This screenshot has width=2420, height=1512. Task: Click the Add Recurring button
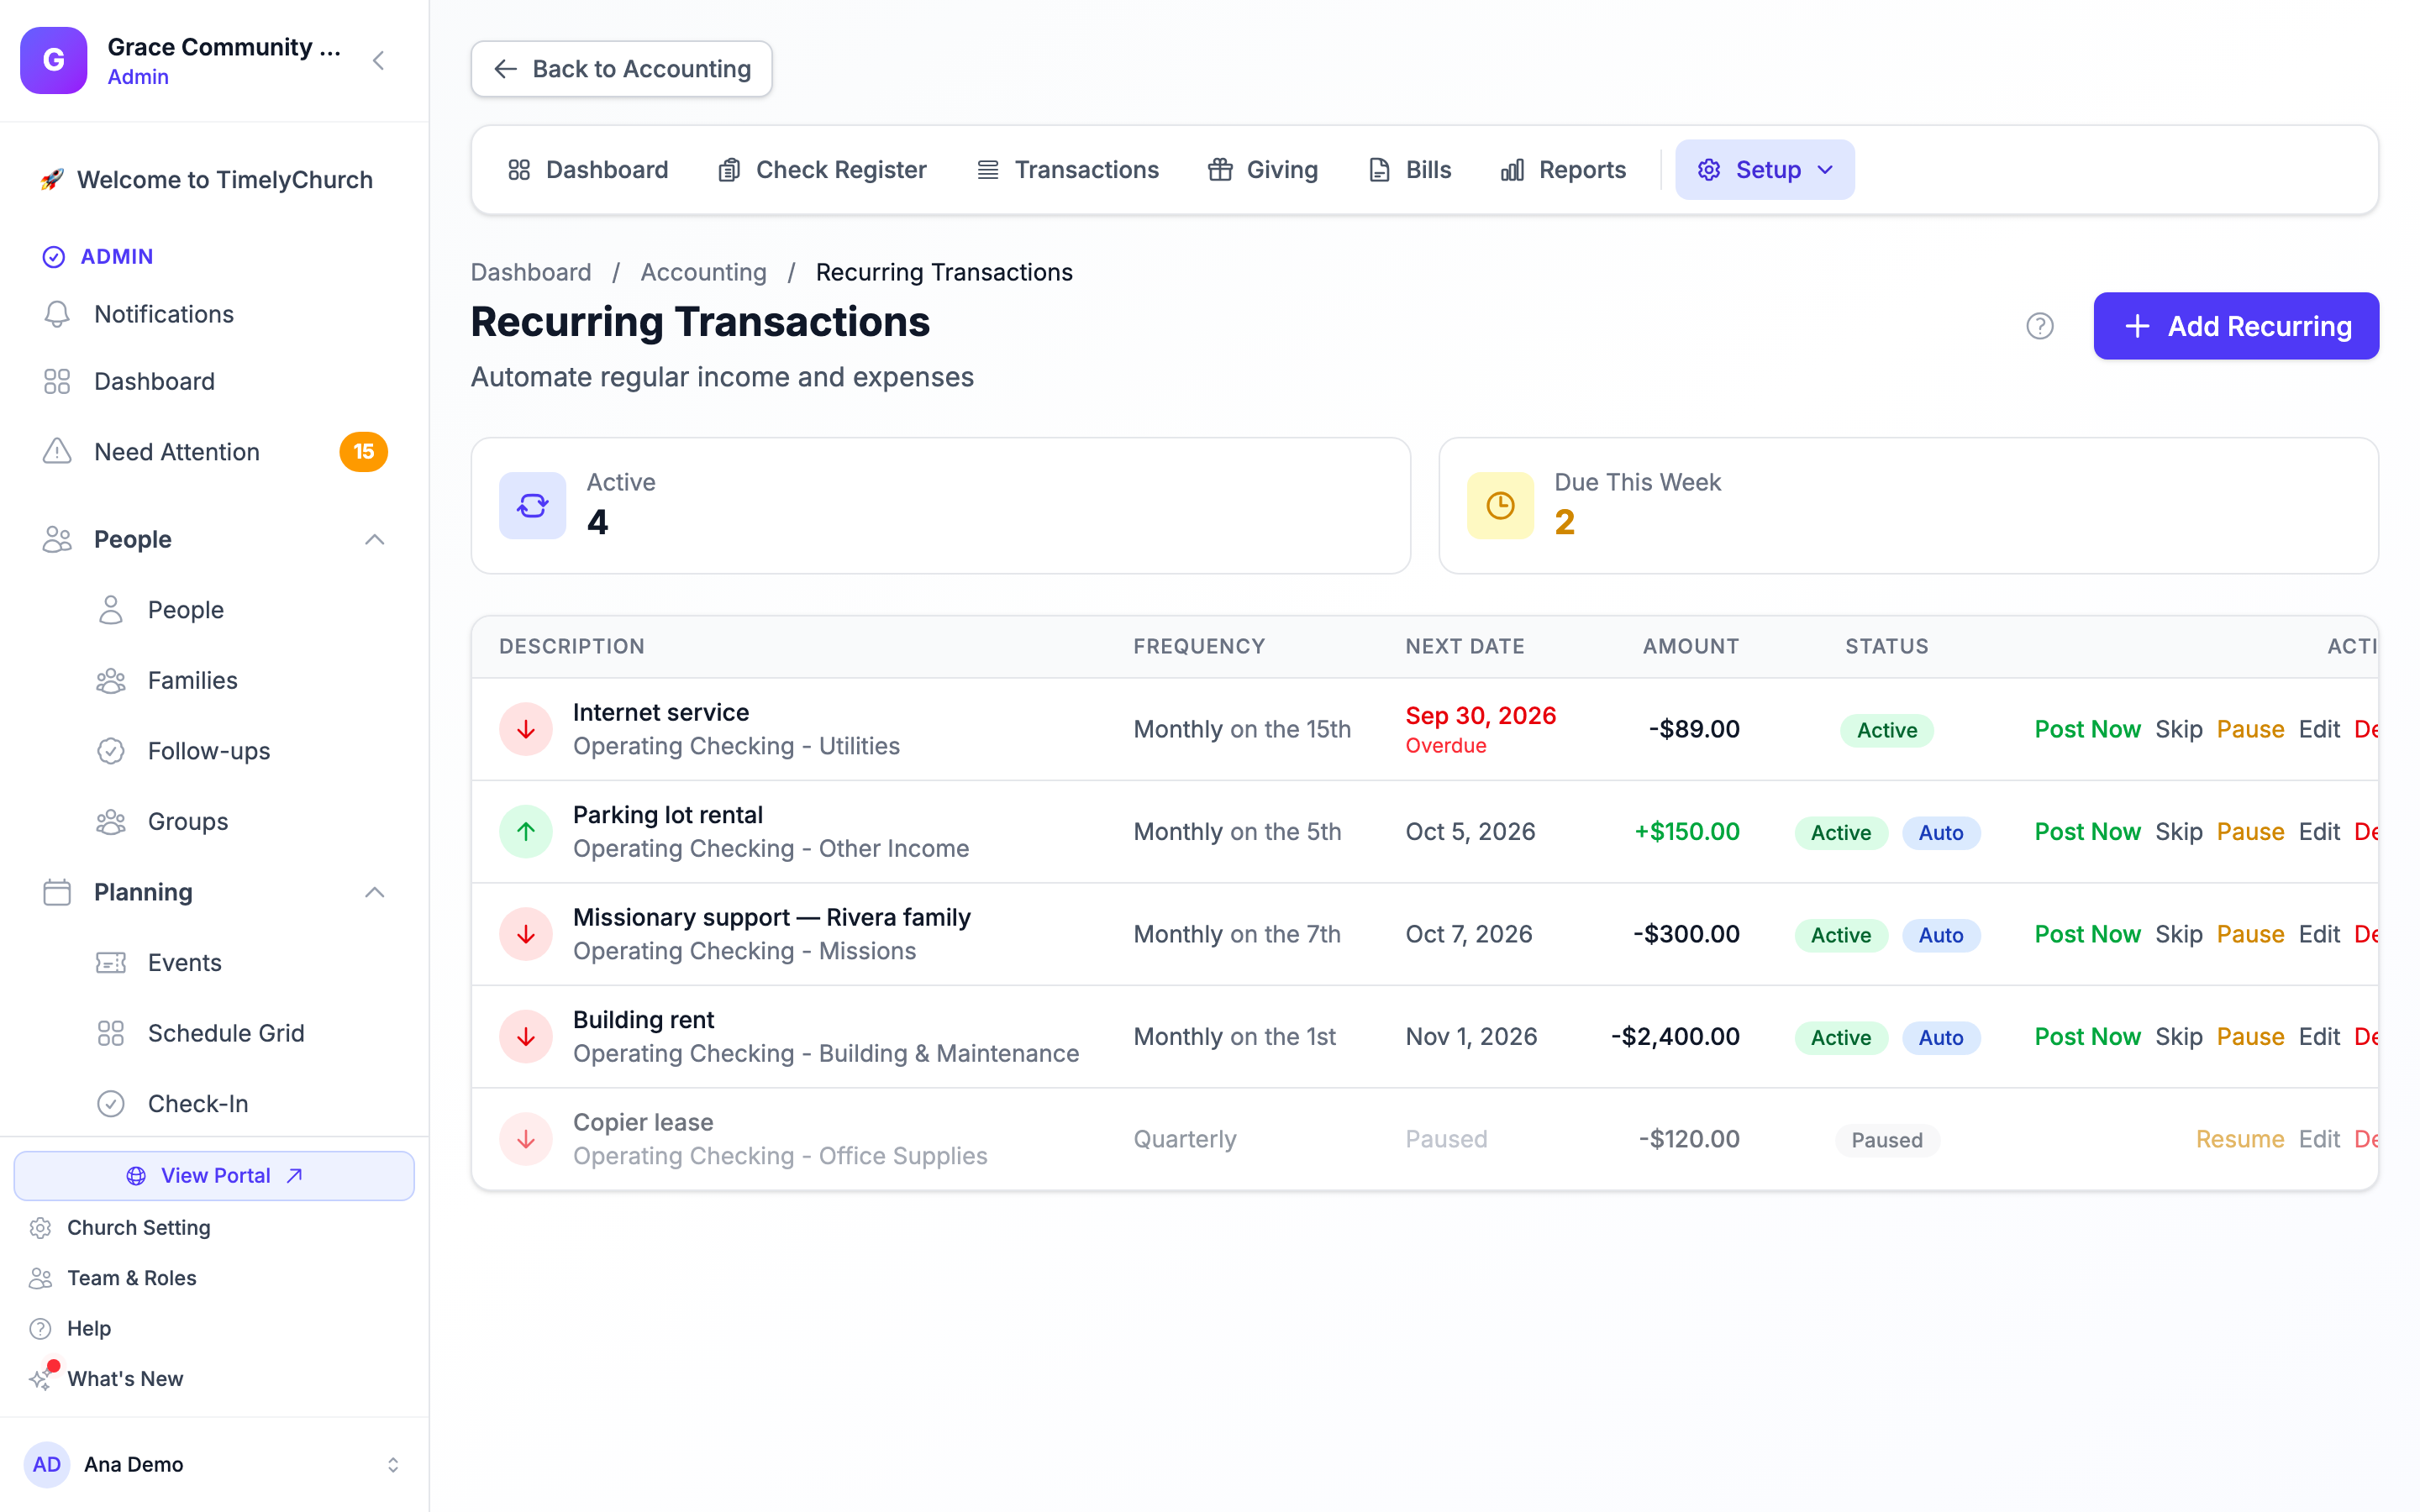tap(2236, 326)
